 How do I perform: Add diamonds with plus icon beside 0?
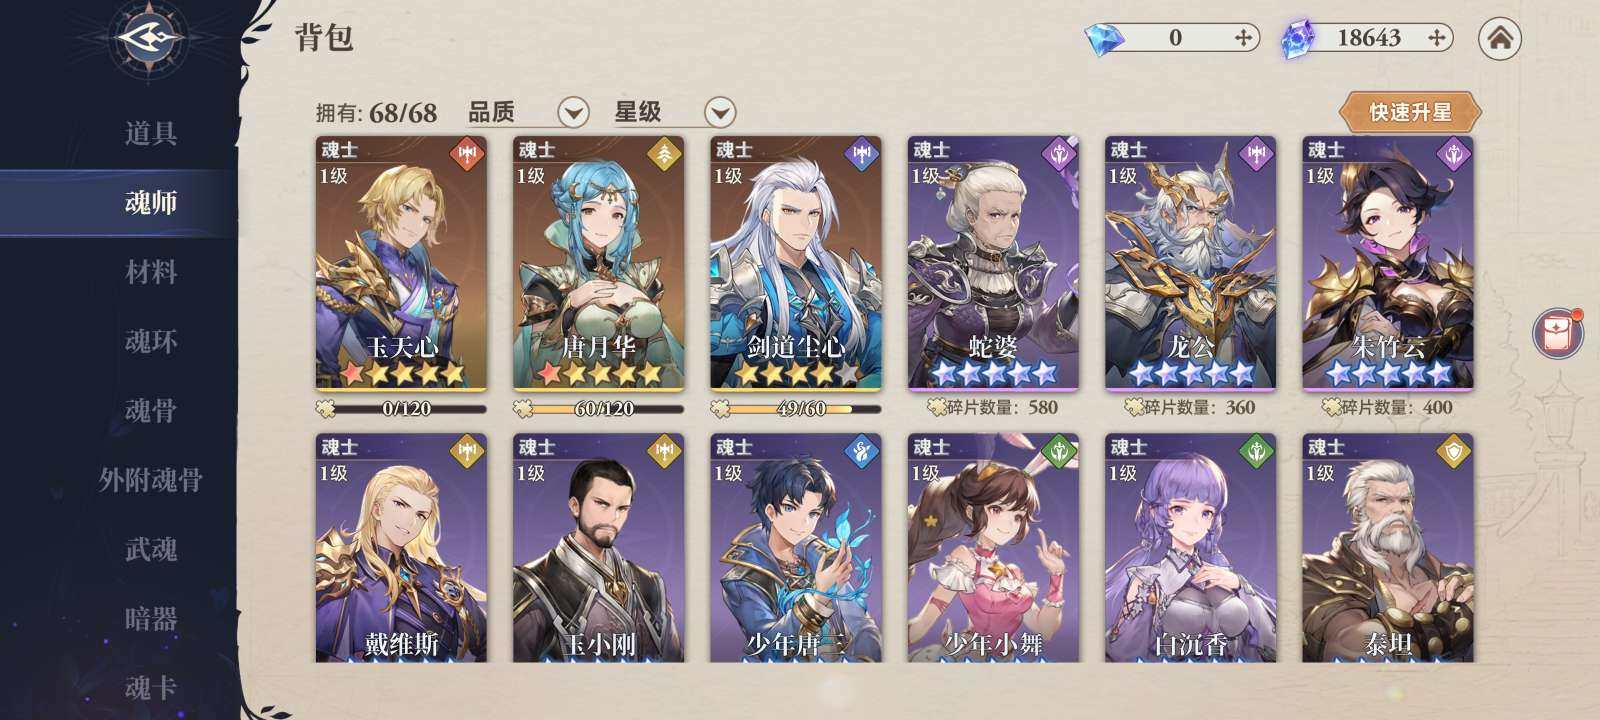click(x=1243, y=38)
